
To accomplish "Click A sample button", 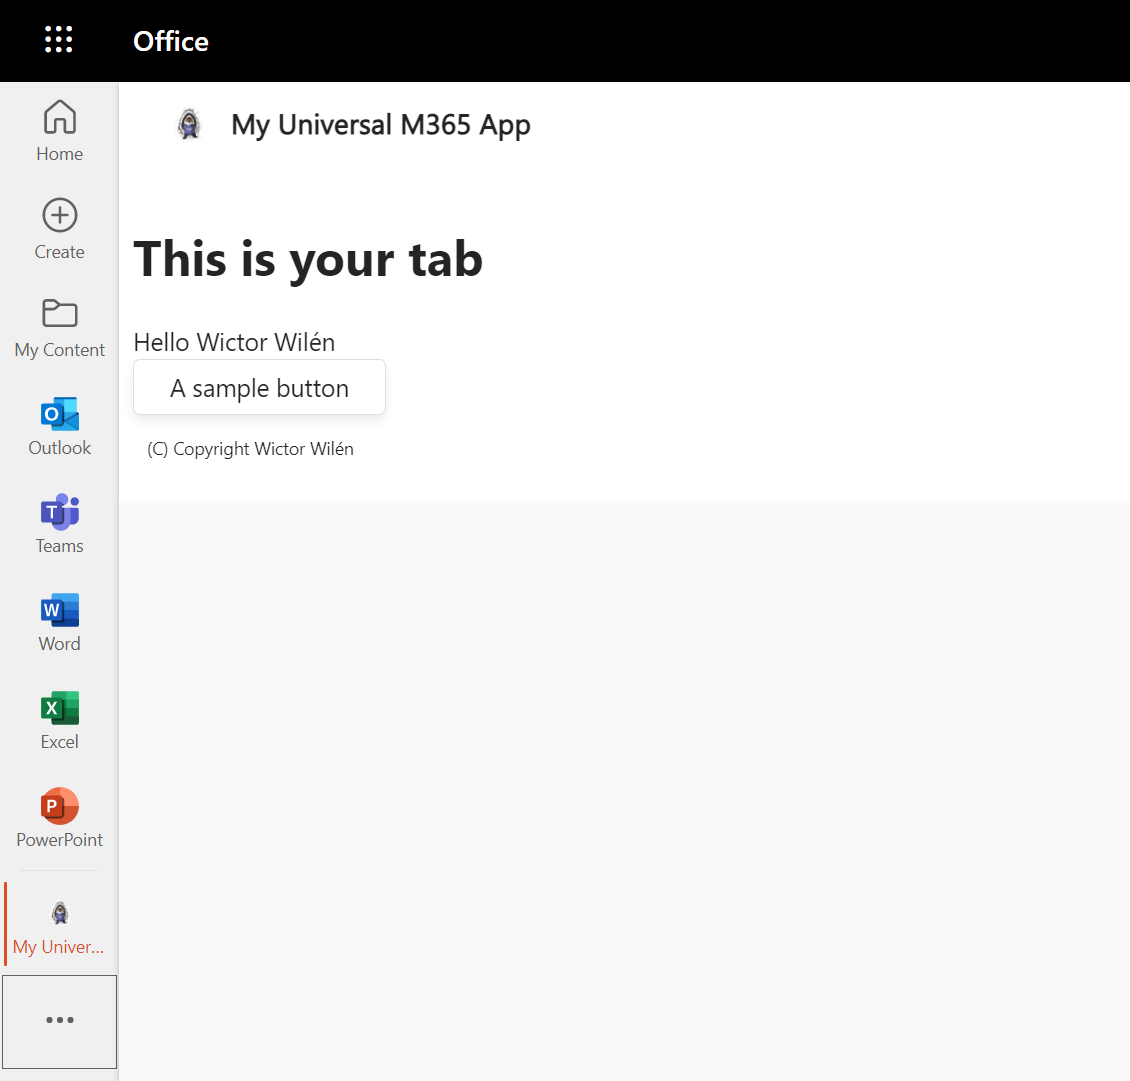I will pos(259,388).
